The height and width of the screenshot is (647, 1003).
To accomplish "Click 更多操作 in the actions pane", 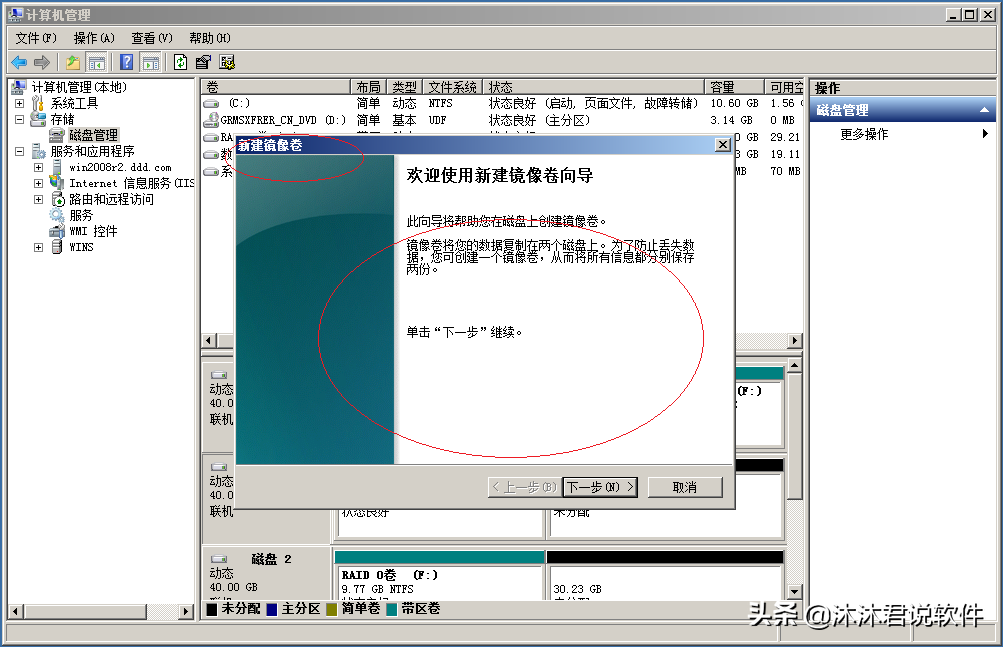I will [x=864, y=134].
